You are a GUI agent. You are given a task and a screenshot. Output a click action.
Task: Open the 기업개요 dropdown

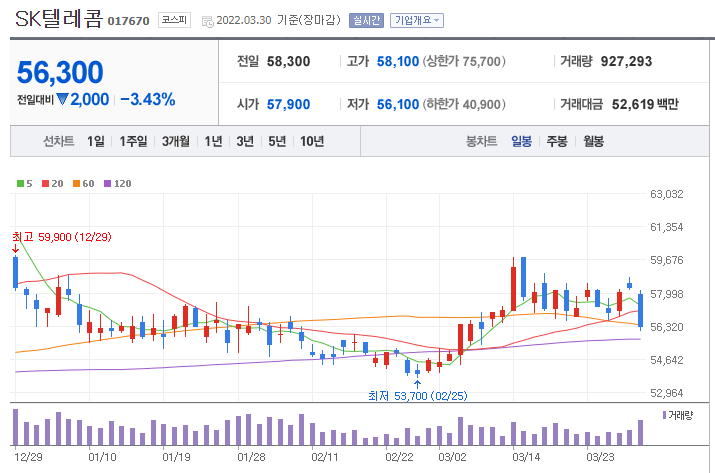(416, 20)
